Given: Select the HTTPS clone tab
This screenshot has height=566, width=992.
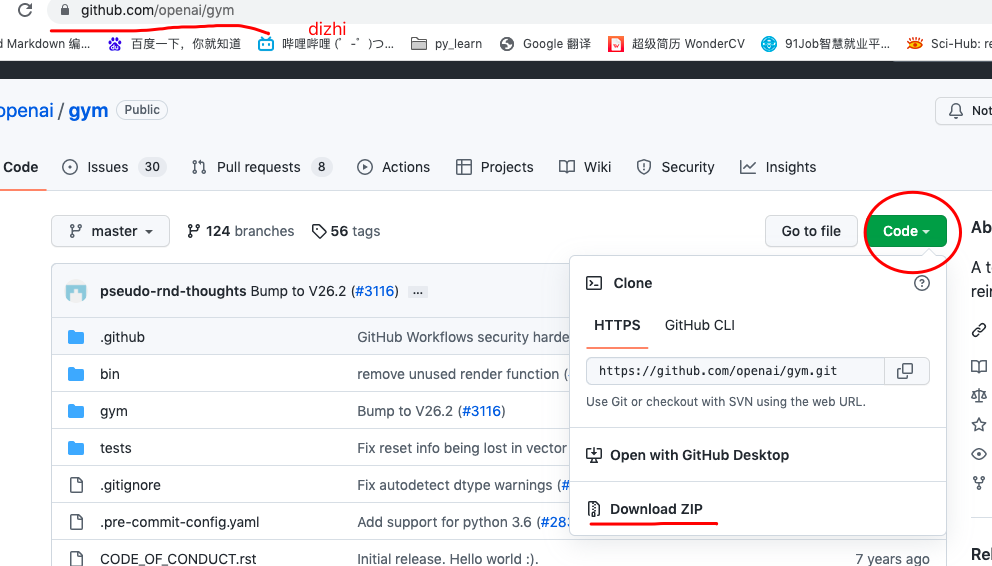Looking at the screenshot, I should [617, 325].
